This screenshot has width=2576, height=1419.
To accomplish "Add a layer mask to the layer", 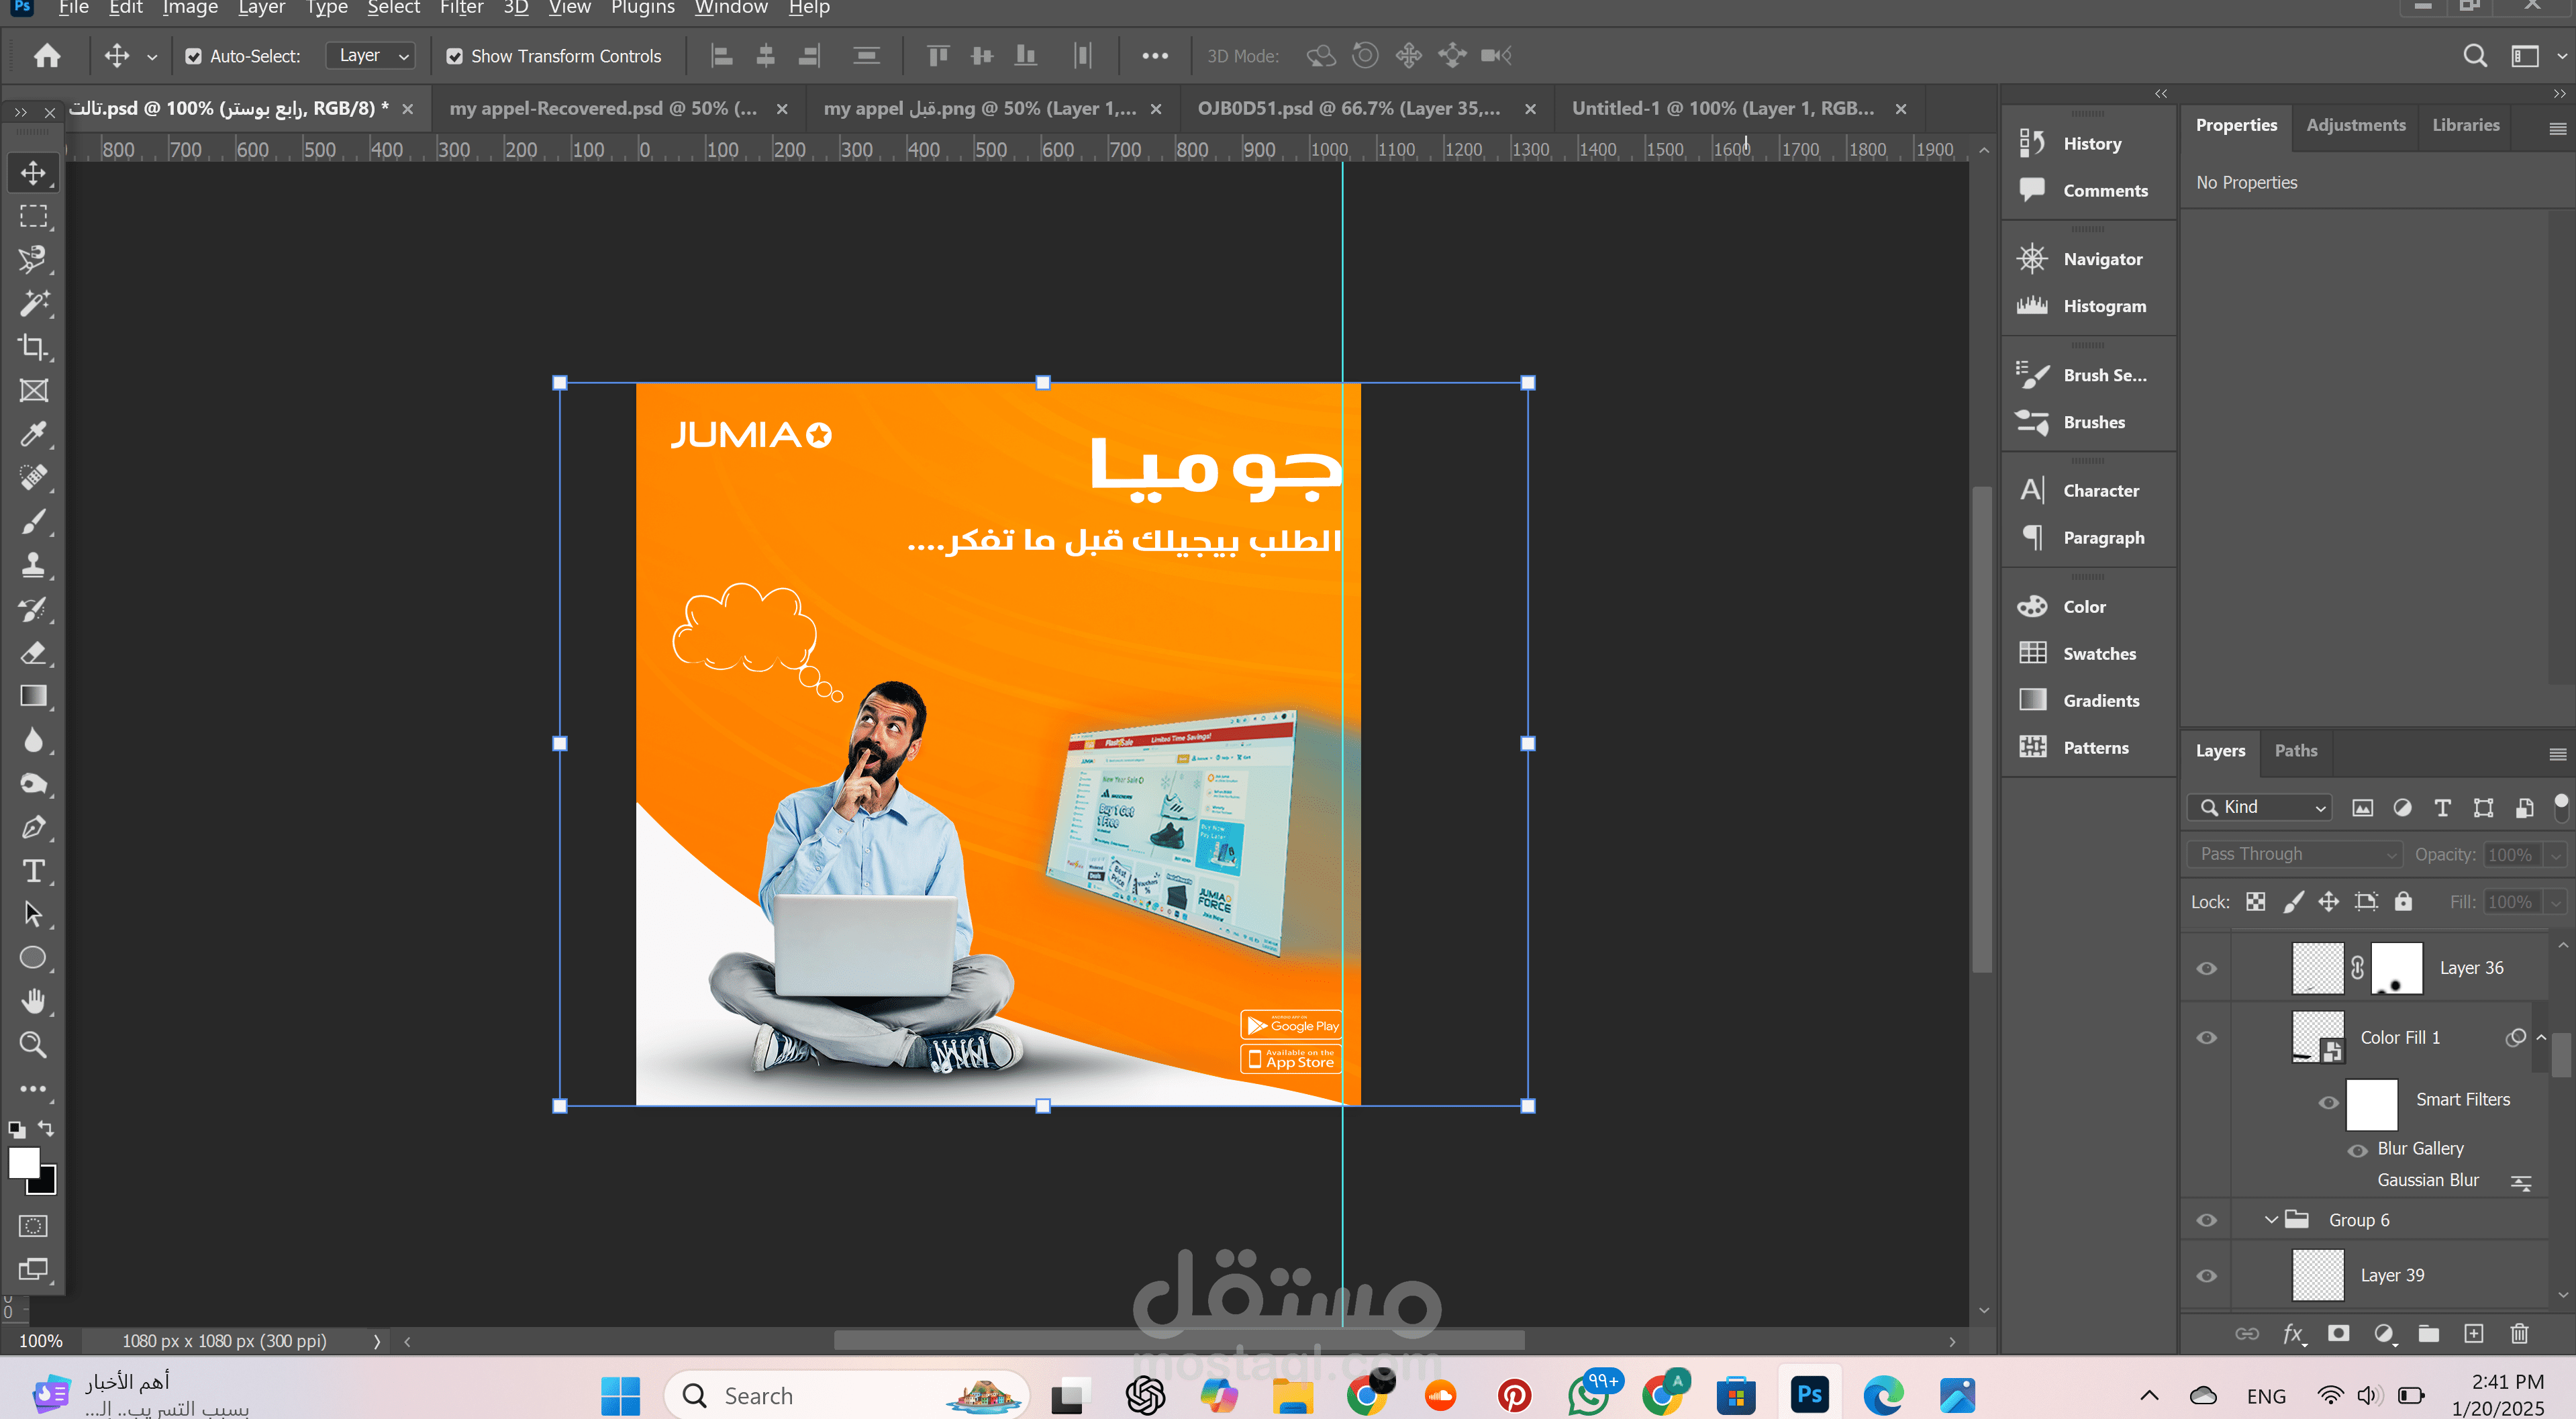I will click(2338, 1333).
